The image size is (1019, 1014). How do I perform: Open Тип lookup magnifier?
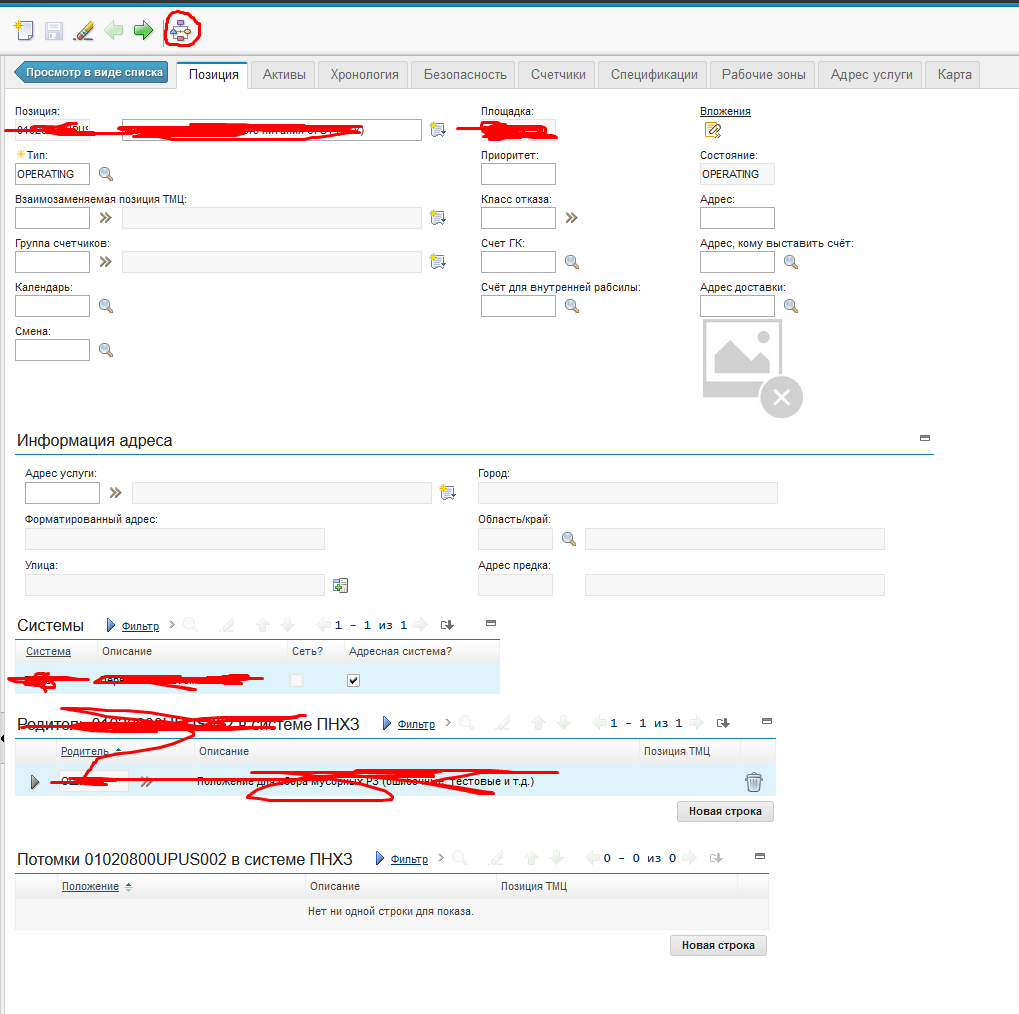105,174
